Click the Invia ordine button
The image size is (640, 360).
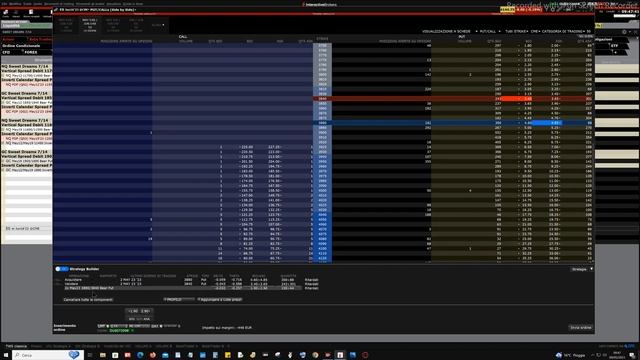[x=580, y=327]
